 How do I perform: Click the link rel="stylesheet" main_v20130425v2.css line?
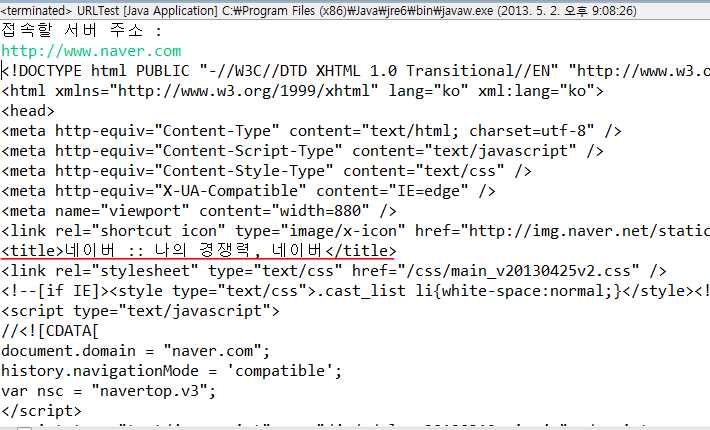point(334,271)
